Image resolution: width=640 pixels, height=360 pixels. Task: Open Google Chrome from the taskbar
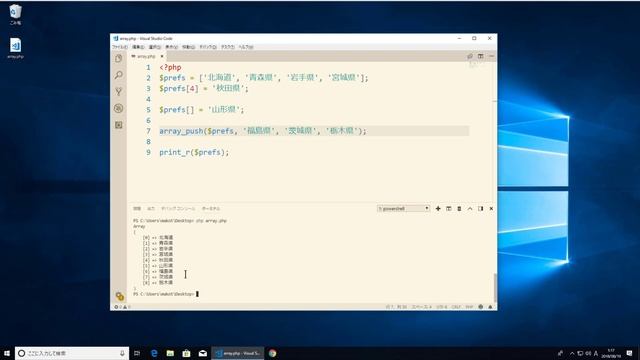(272, 353)
